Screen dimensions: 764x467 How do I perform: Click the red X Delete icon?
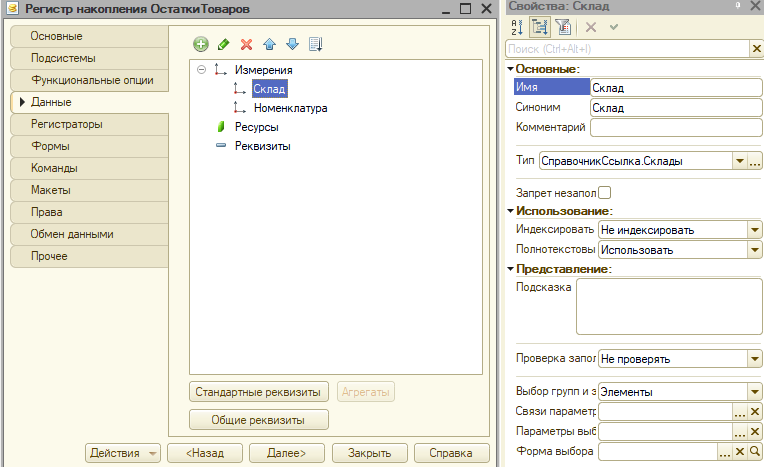pyautogui.click(x=247, y=44)
